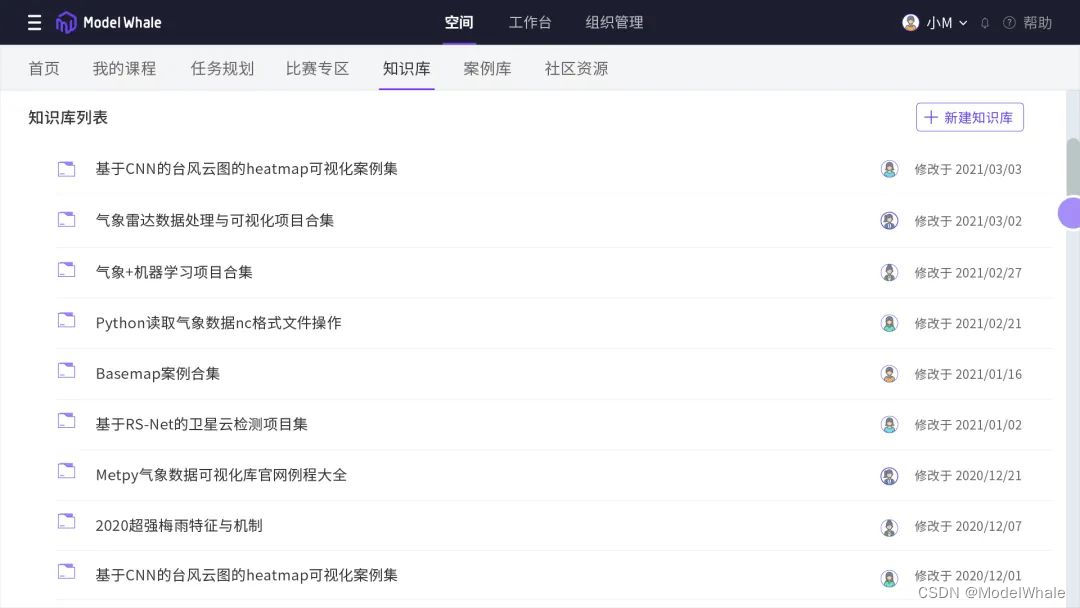Screen dimensions: 1080x608
Task: Click the ModelWhale logo icon
Action: coord(66,23)
